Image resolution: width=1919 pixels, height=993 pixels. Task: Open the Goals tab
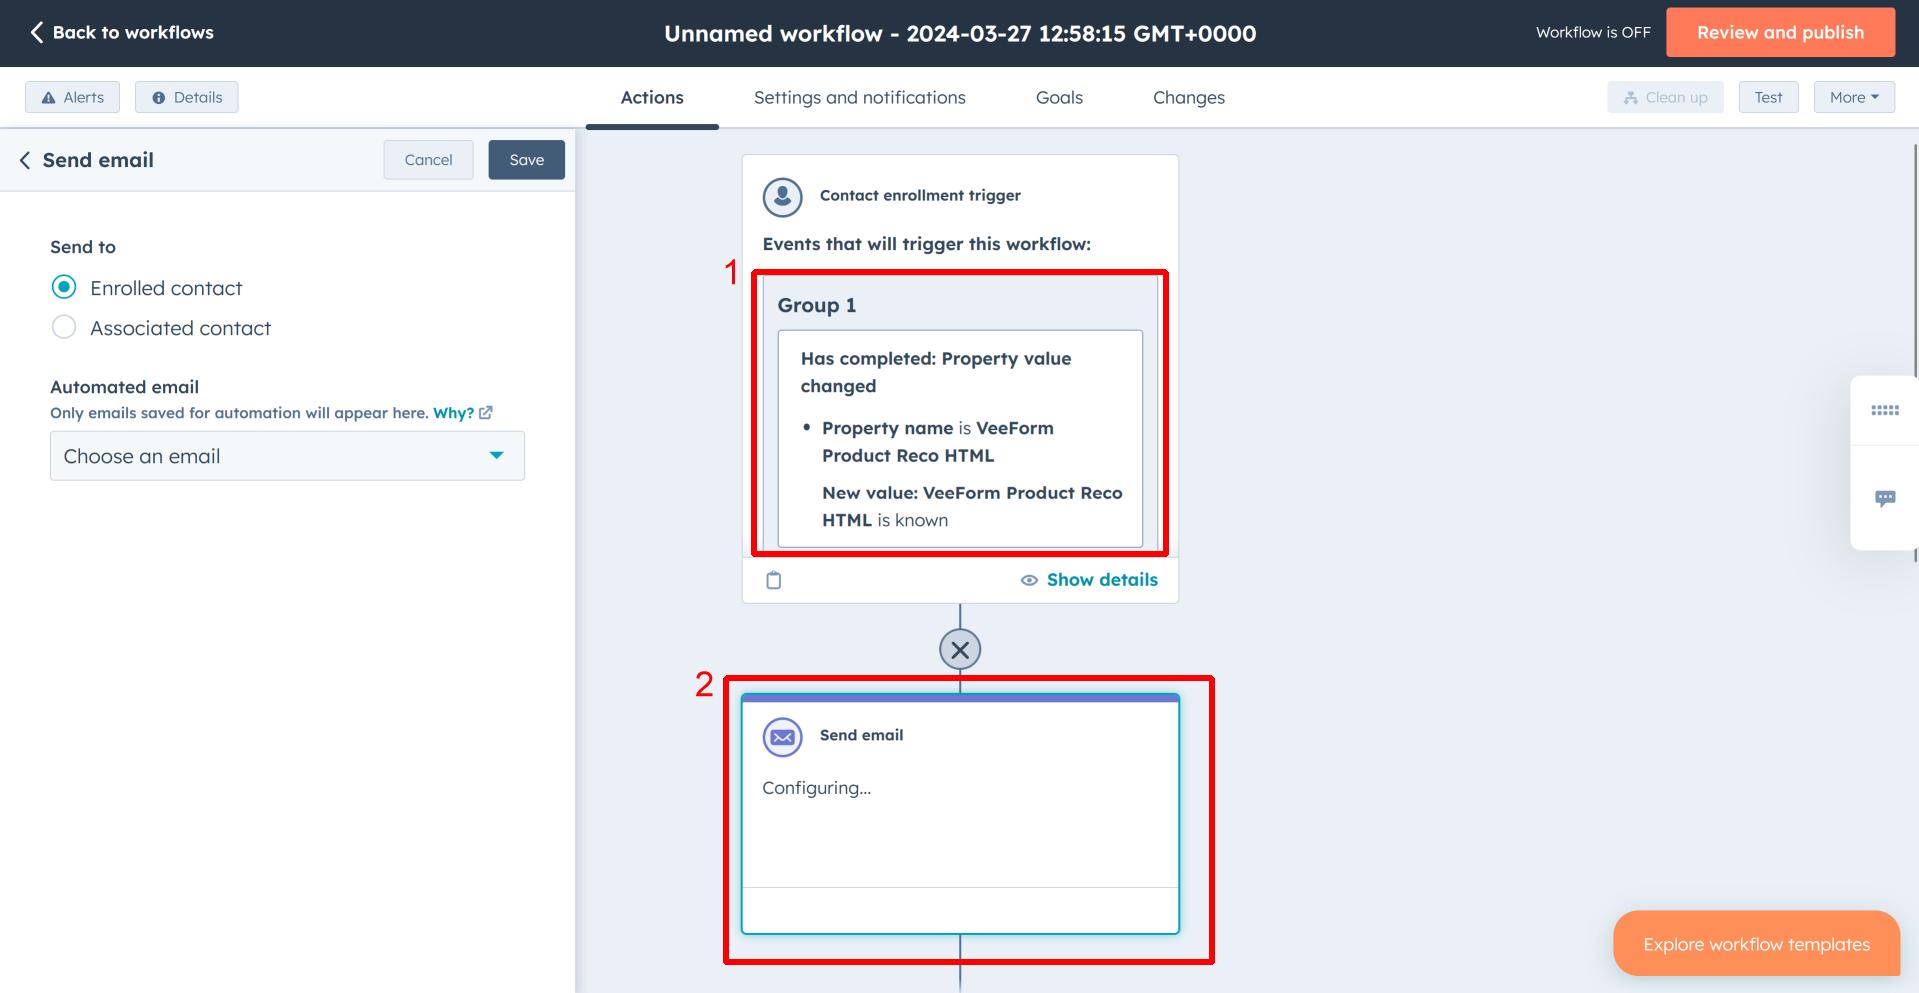(x=1059, y=97)
